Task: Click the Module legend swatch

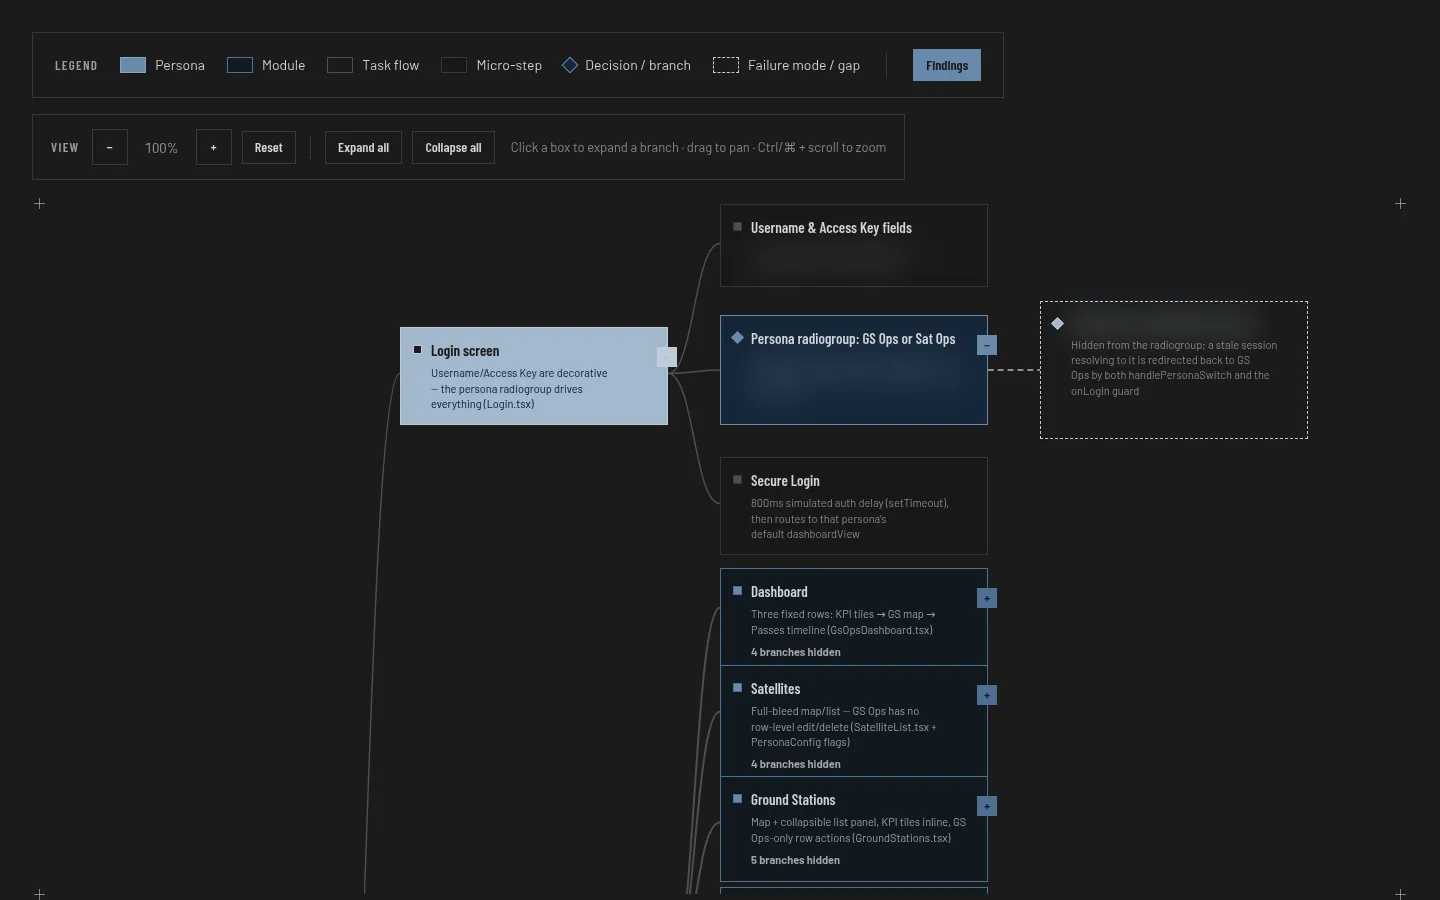Action: (240, 65)
